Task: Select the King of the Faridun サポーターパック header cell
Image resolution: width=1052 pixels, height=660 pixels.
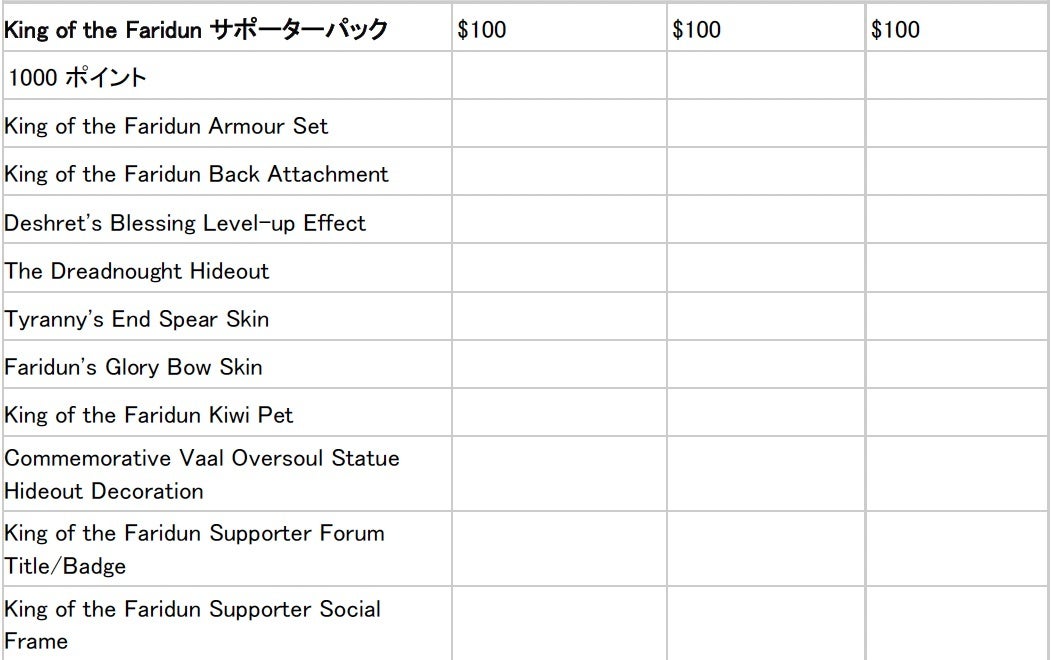Action: pyautogui.click(x=196, y=30)
